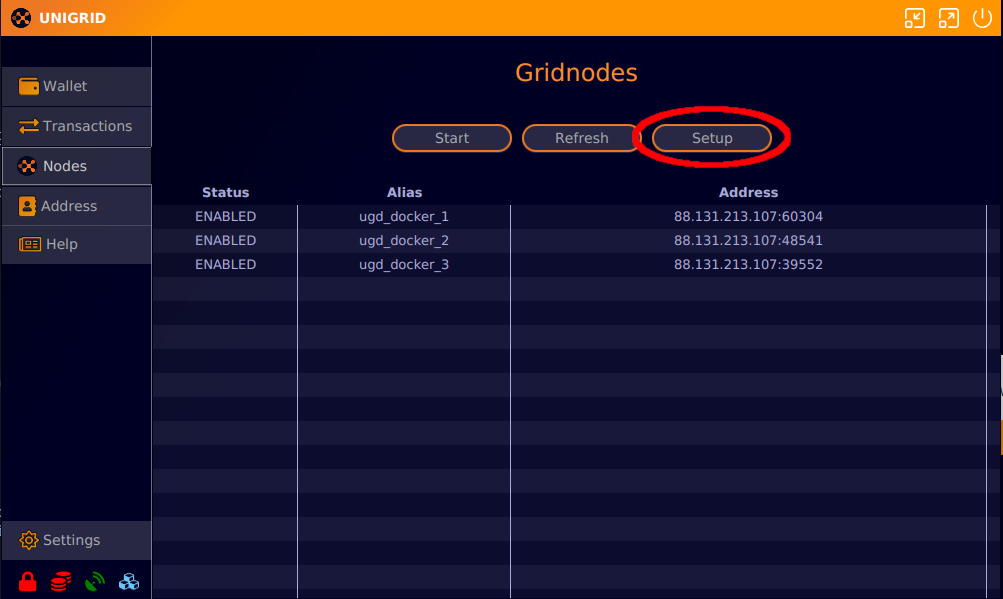Click the Wallet icon in sidebar
Viewport: 1003px width, 599px height.
(x=29, y=86)
